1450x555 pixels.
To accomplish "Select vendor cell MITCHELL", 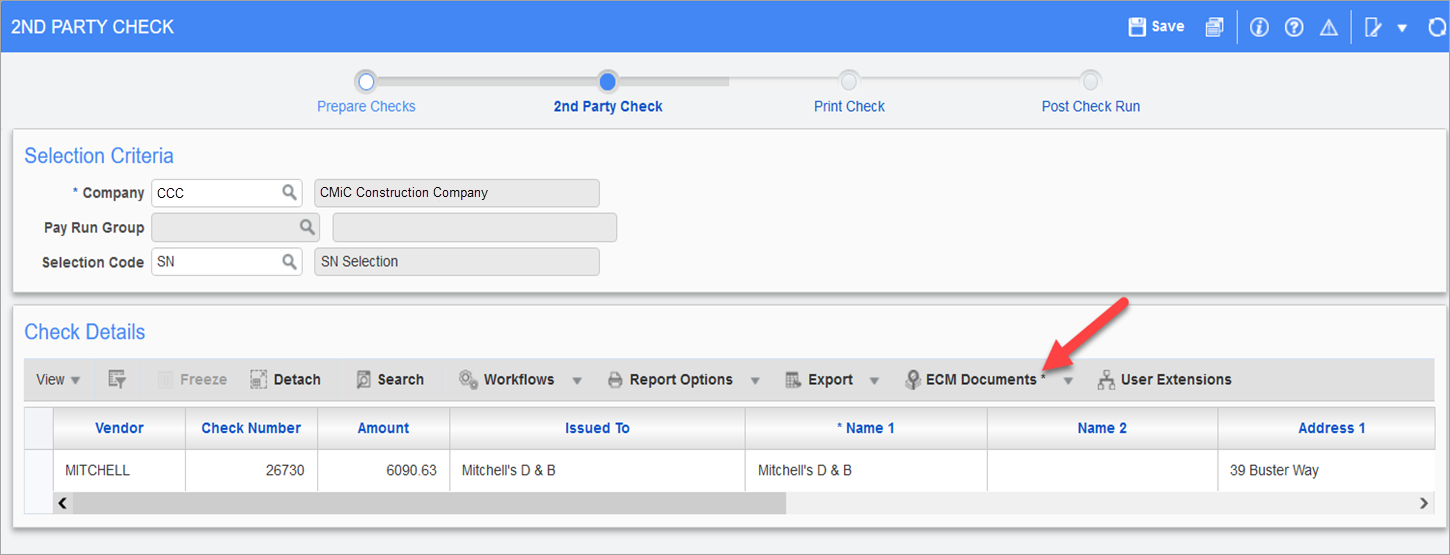I will pyautogui.click(x=119, y=470).
